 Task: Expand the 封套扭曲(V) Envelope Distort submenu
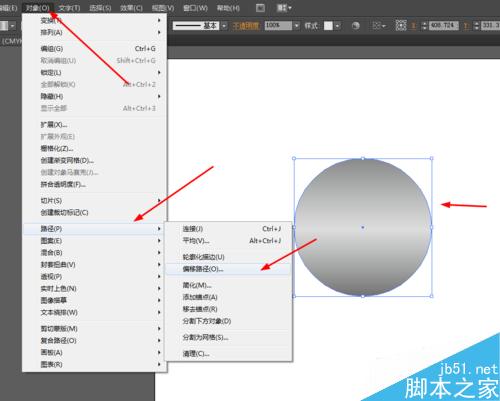point(94,265)
